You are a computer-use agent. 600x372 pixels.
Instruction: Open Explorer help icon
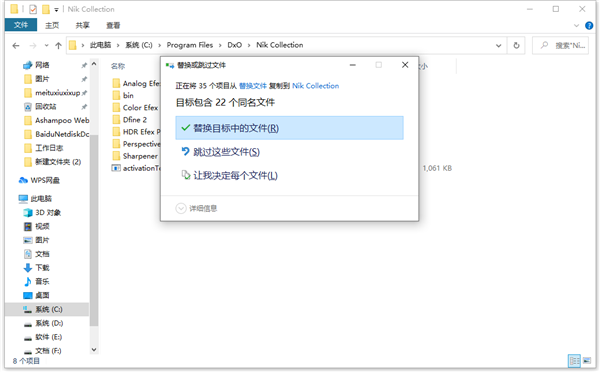click(589, 26)
